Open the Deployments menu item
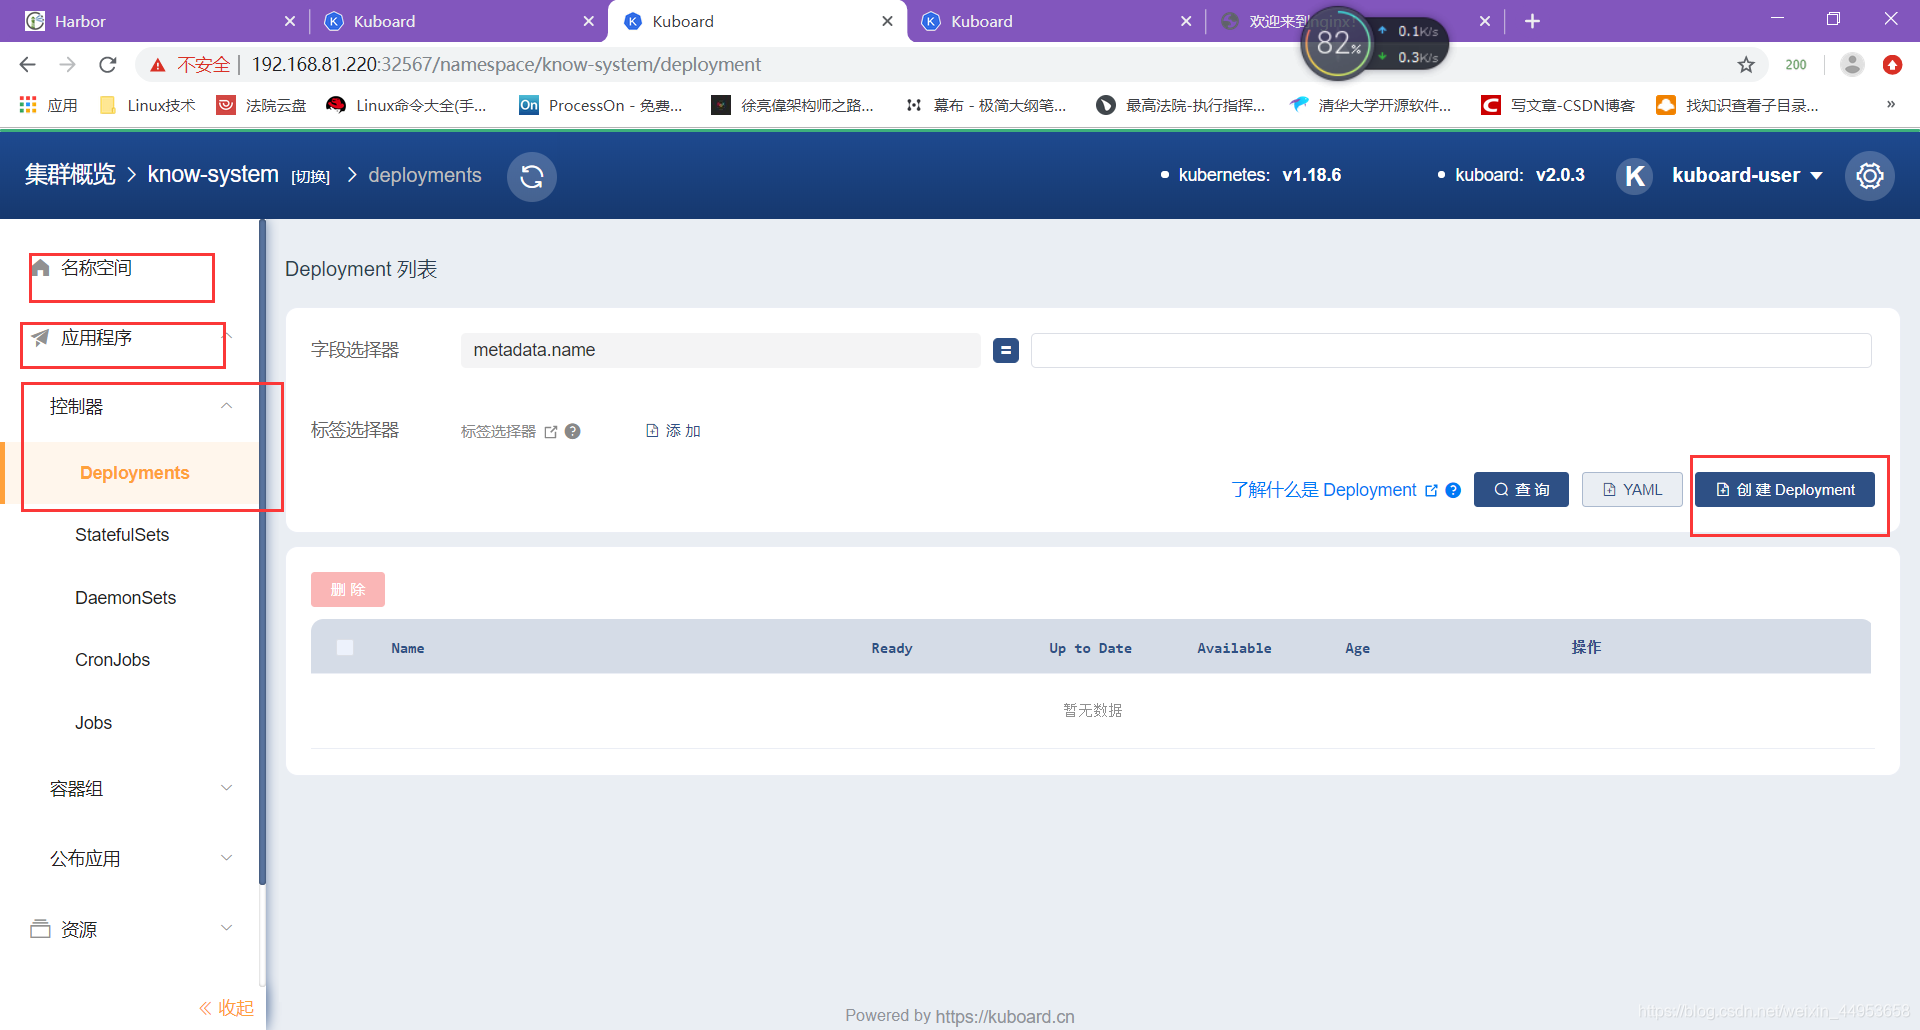 coord(134,473)
